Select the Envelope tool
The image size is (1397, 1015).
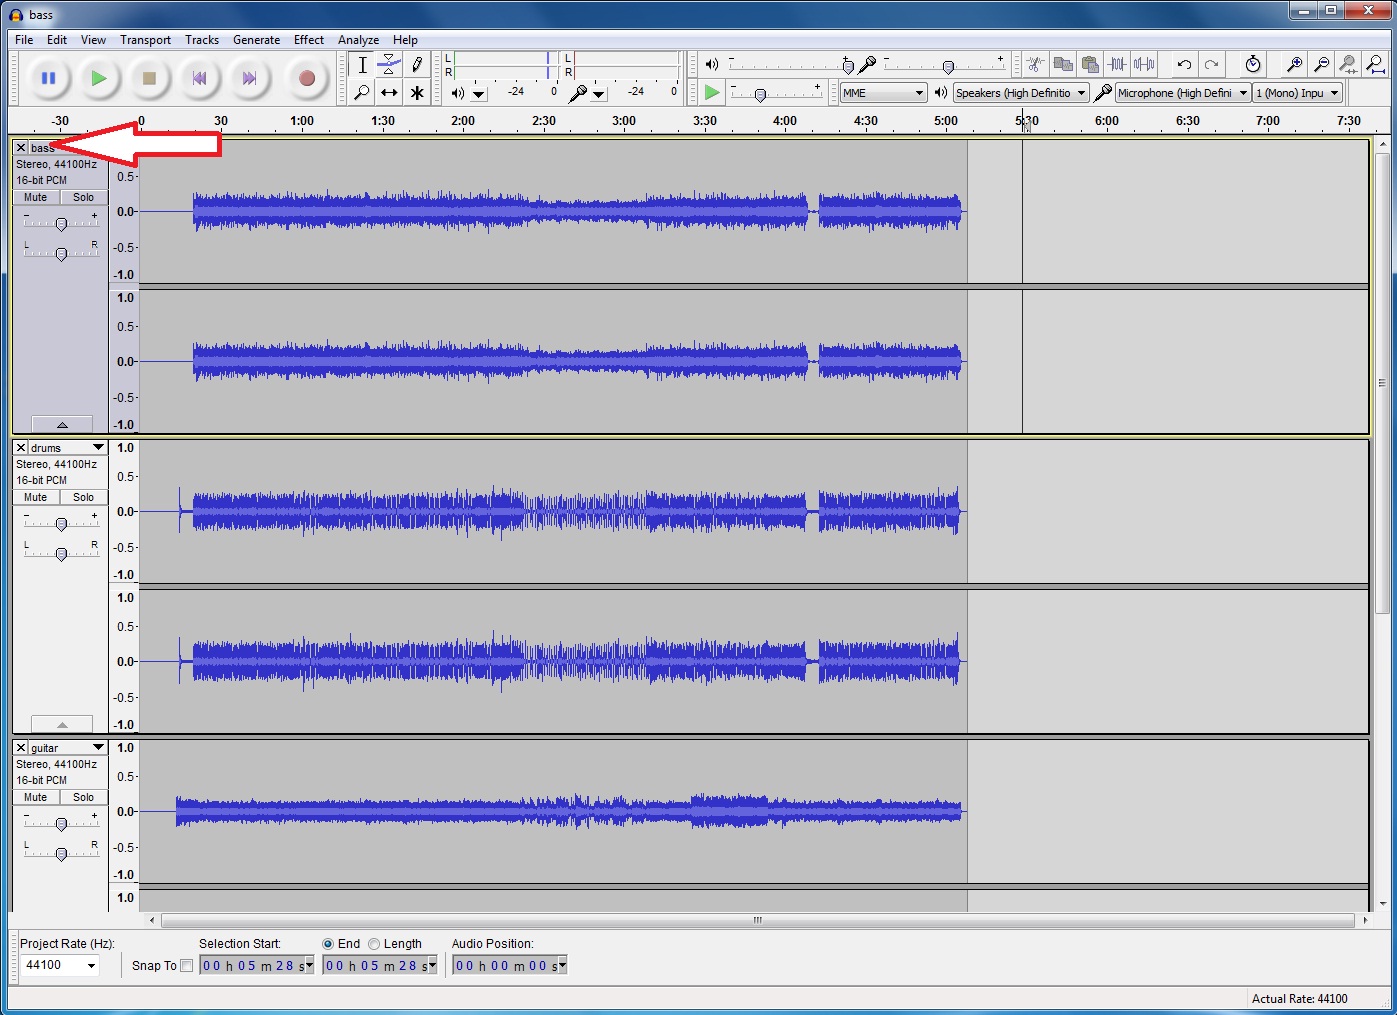(x=389, y=65)
